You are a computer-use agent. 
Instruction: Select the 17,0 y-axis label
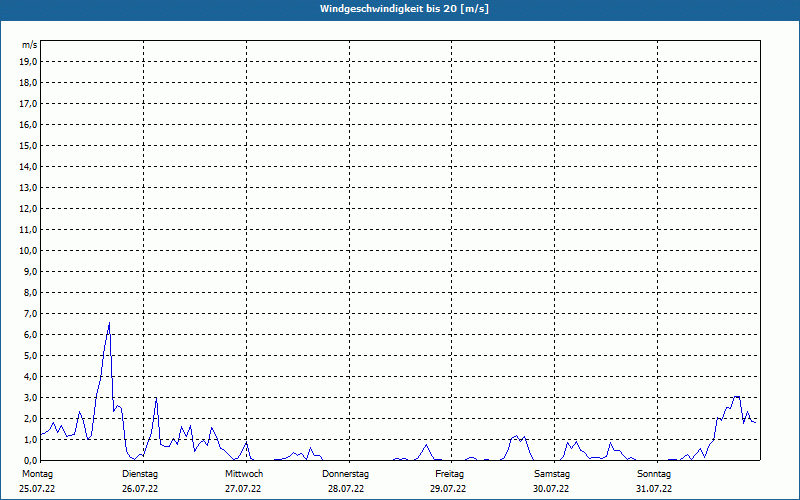pyautogui.click(x=28, y=104)
